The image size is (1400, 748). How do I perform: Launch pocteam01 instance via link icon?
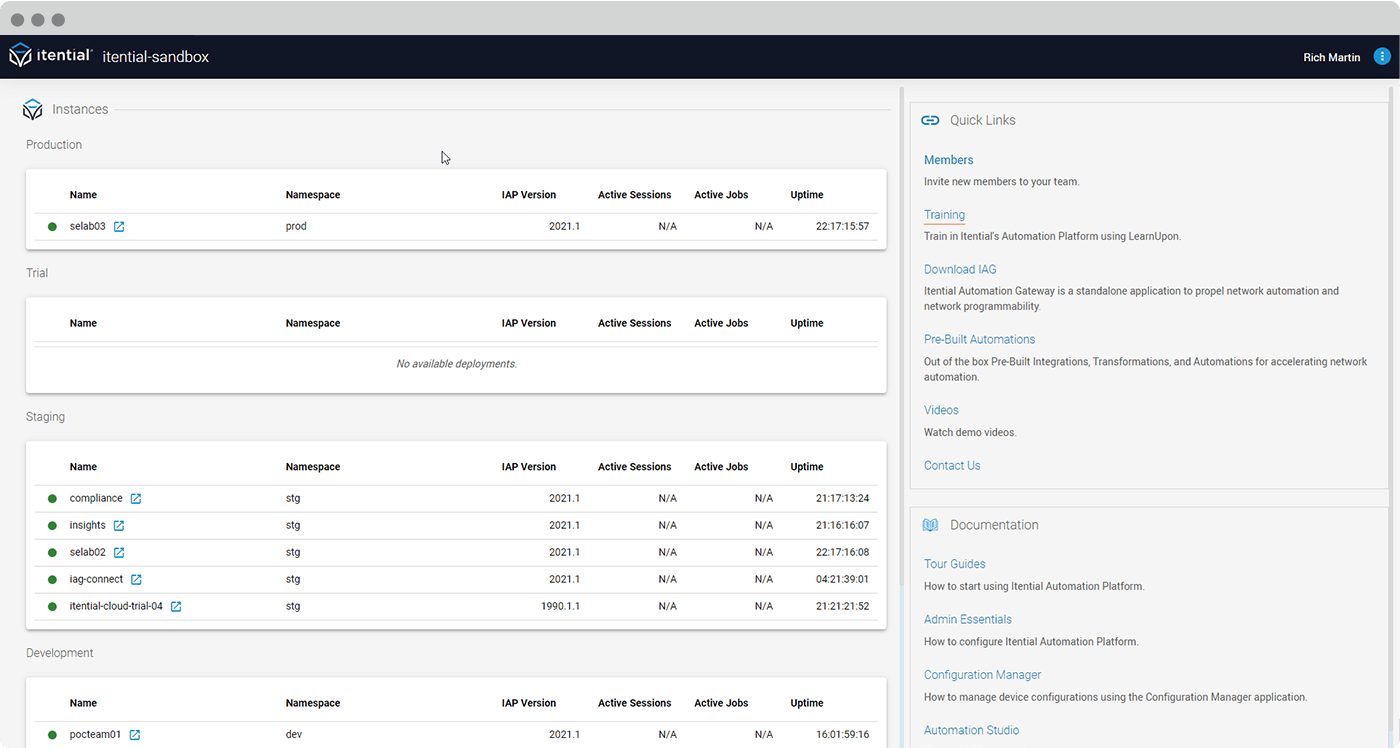pos(135,735)
